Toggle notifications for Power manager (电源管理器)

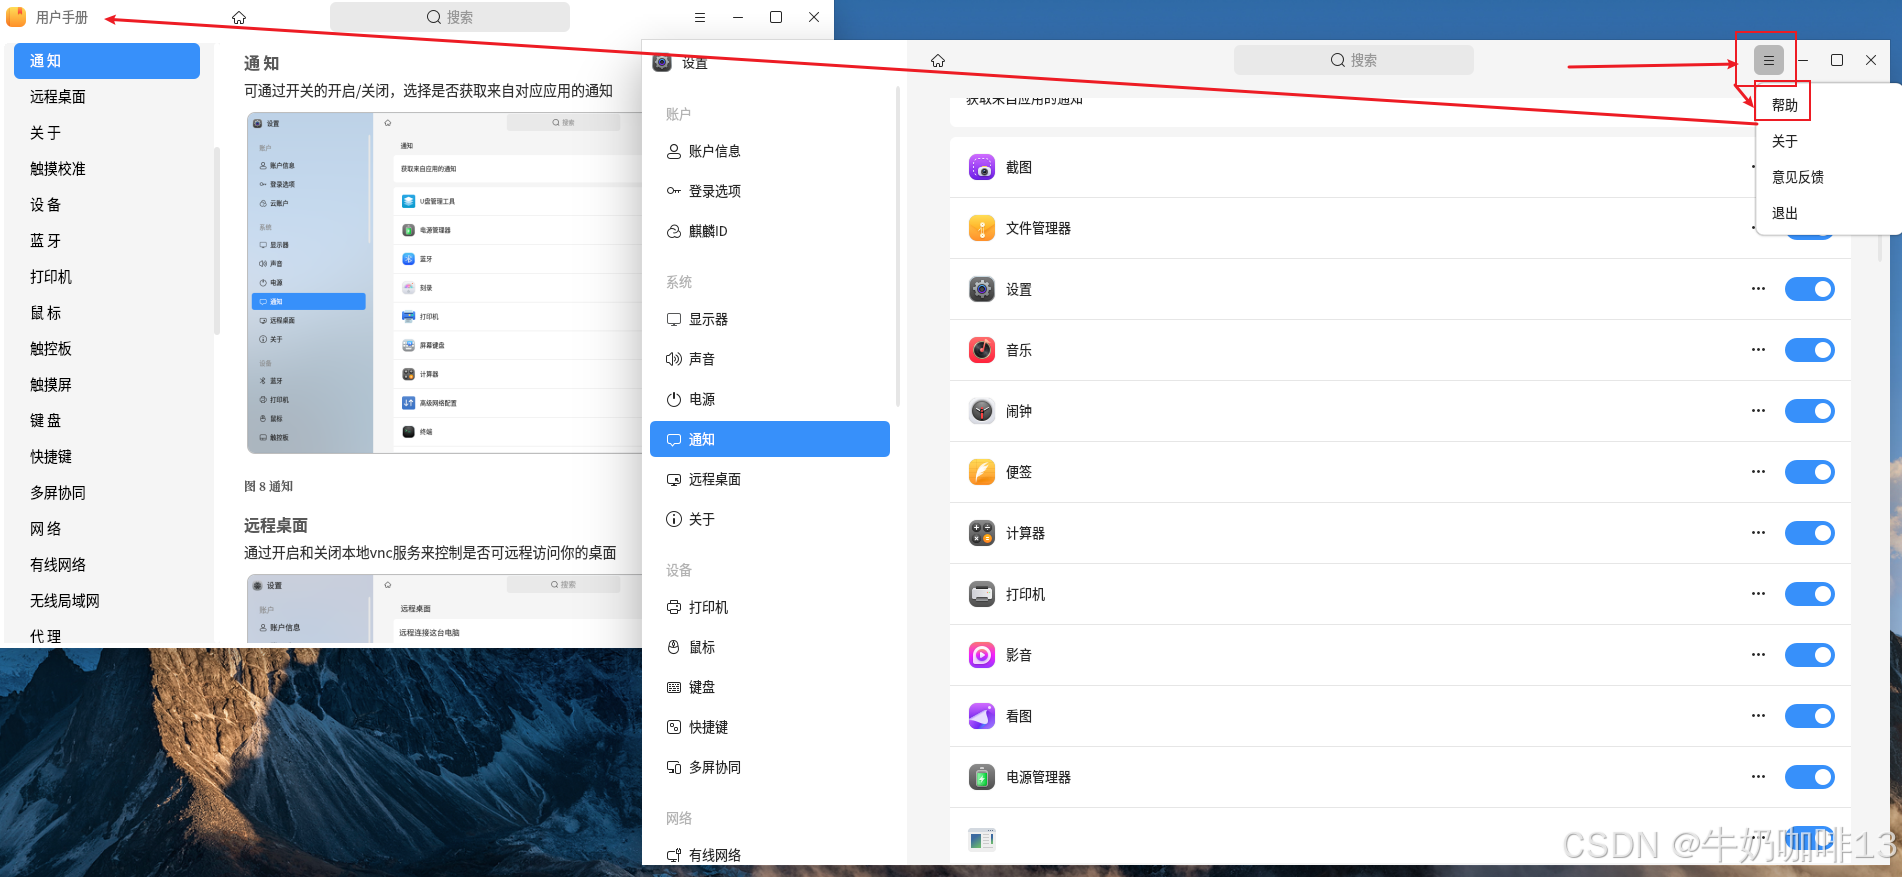pos(1809,777)
